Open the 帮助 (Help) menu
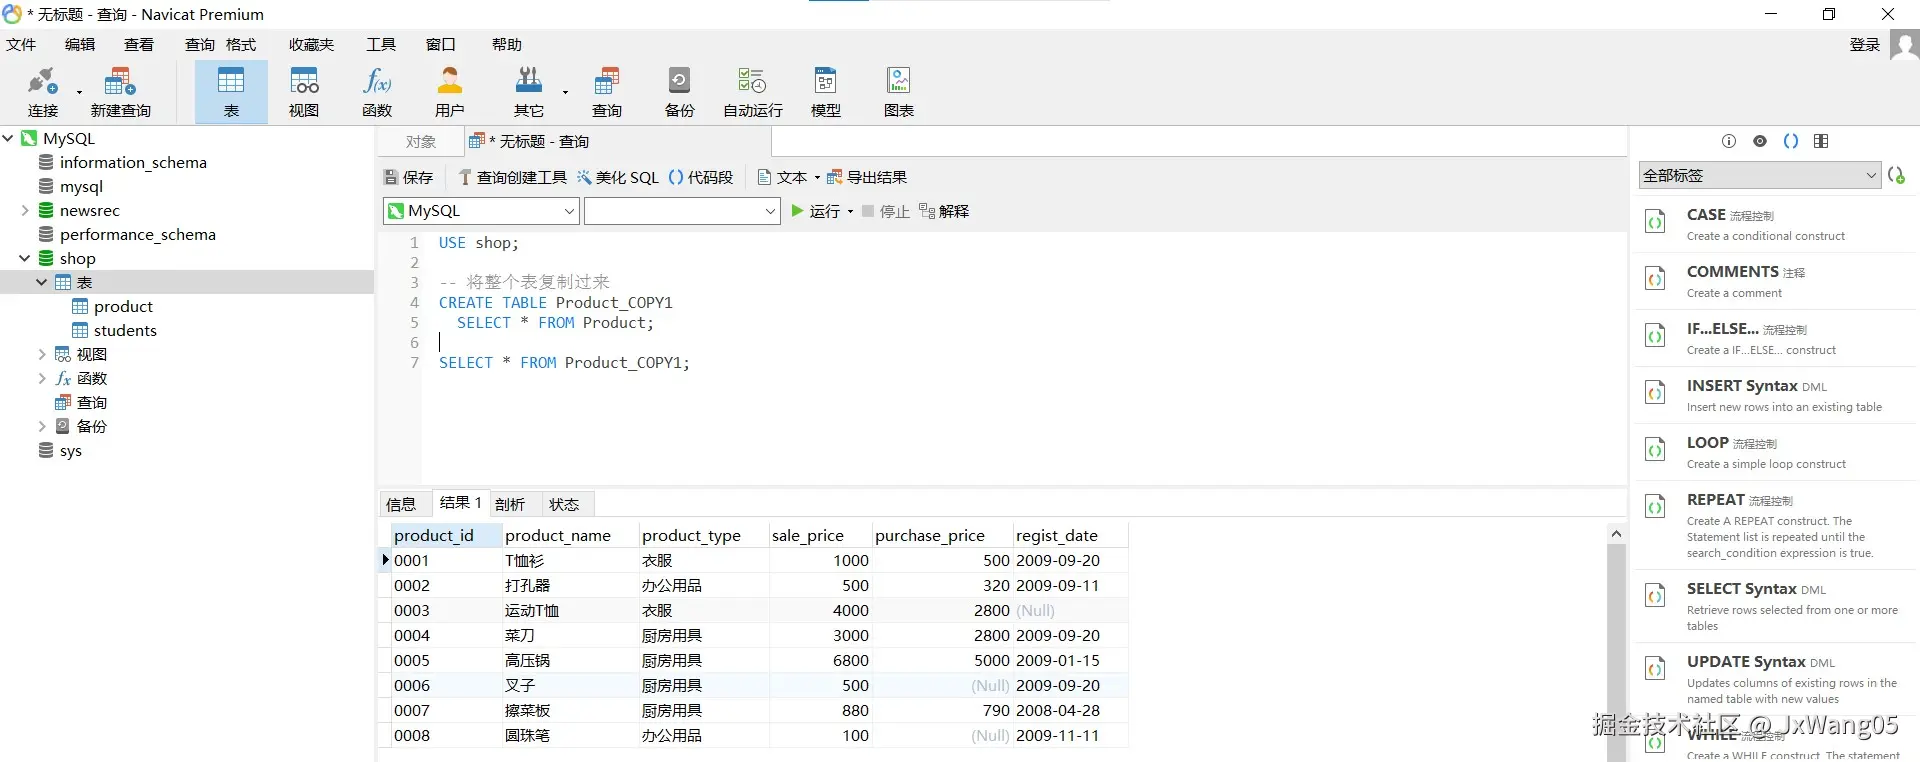This screenshot has height=762, width=1920. (507, 45)
